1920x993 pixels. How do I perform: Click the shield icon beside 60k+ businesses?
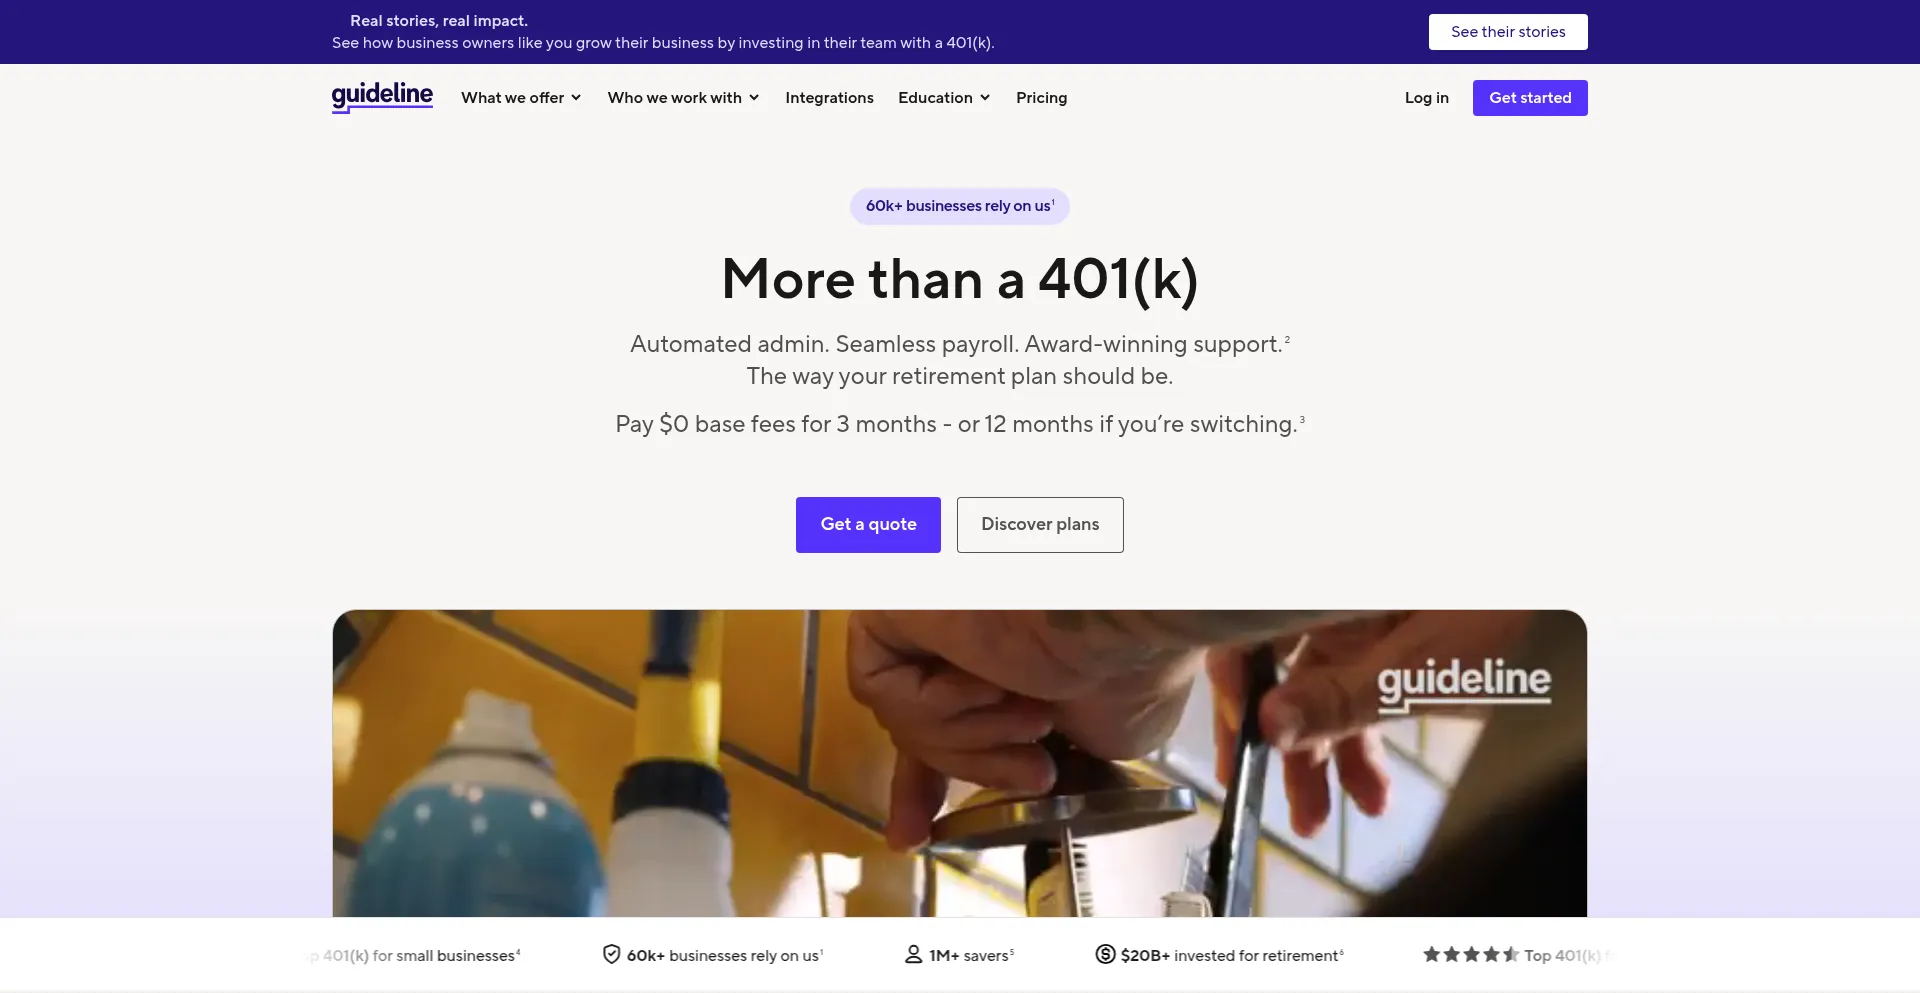611,955
